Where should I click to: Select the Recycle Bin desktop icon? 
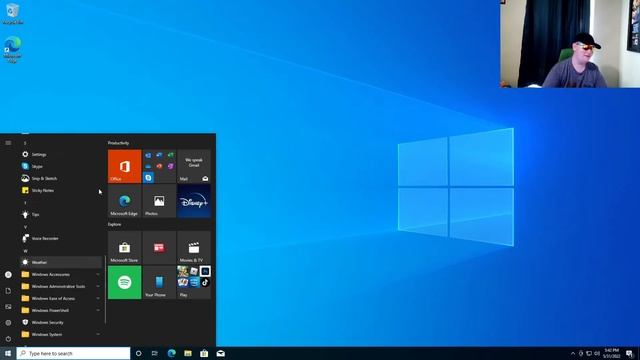(13, 13)
